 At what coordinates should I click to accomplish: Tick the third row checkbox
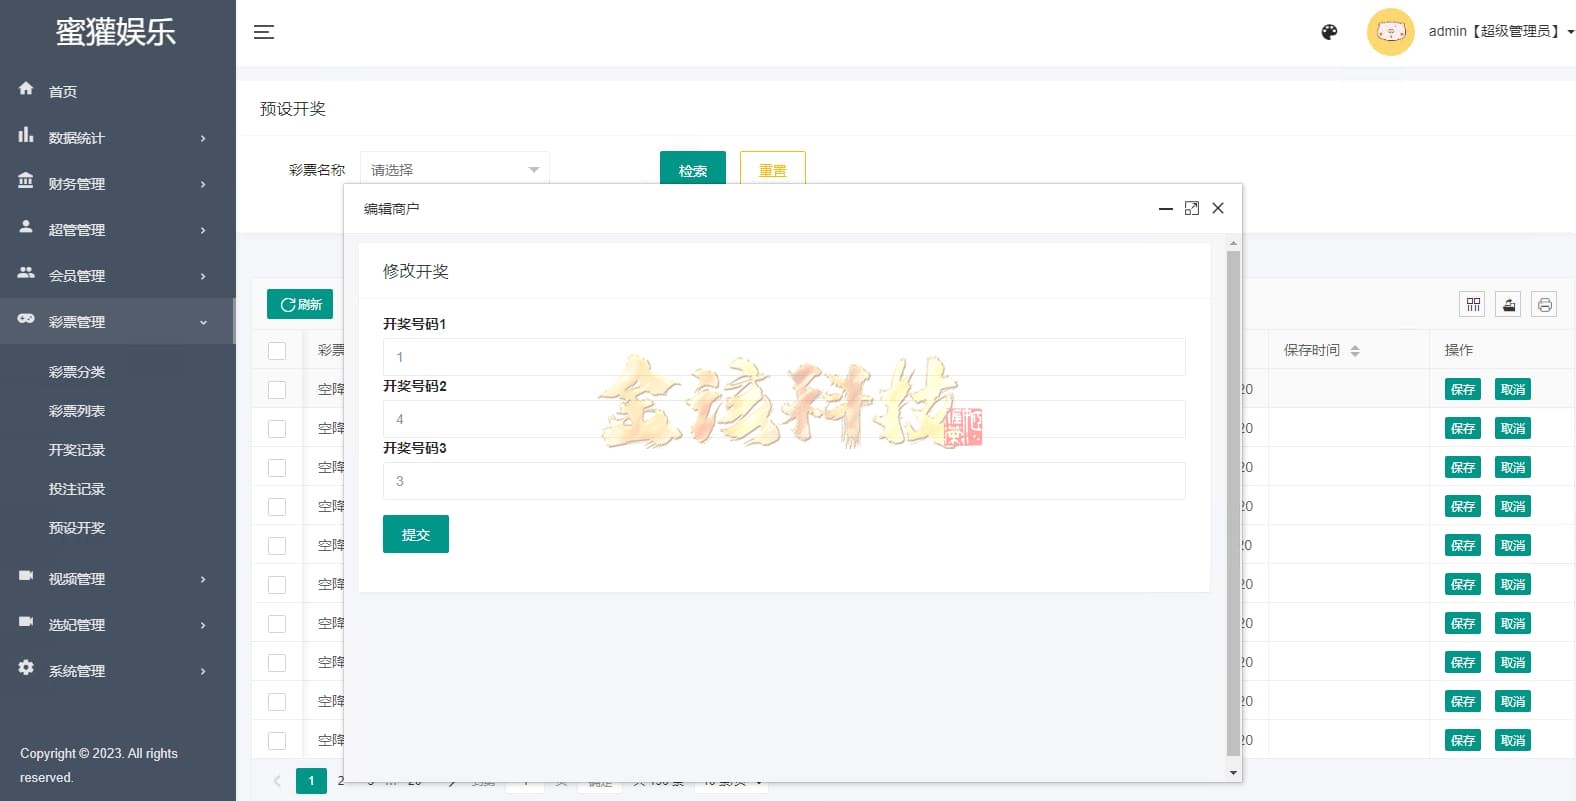277,468
